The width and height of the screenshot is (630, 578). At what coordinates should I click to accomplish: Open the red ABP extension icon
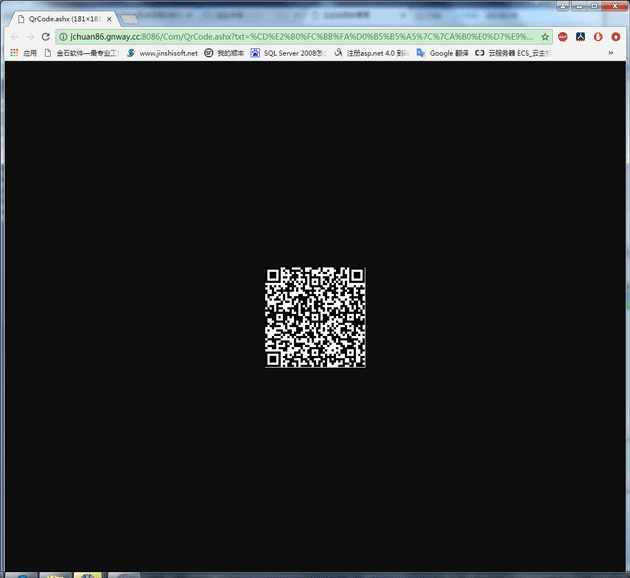[563, 36]
